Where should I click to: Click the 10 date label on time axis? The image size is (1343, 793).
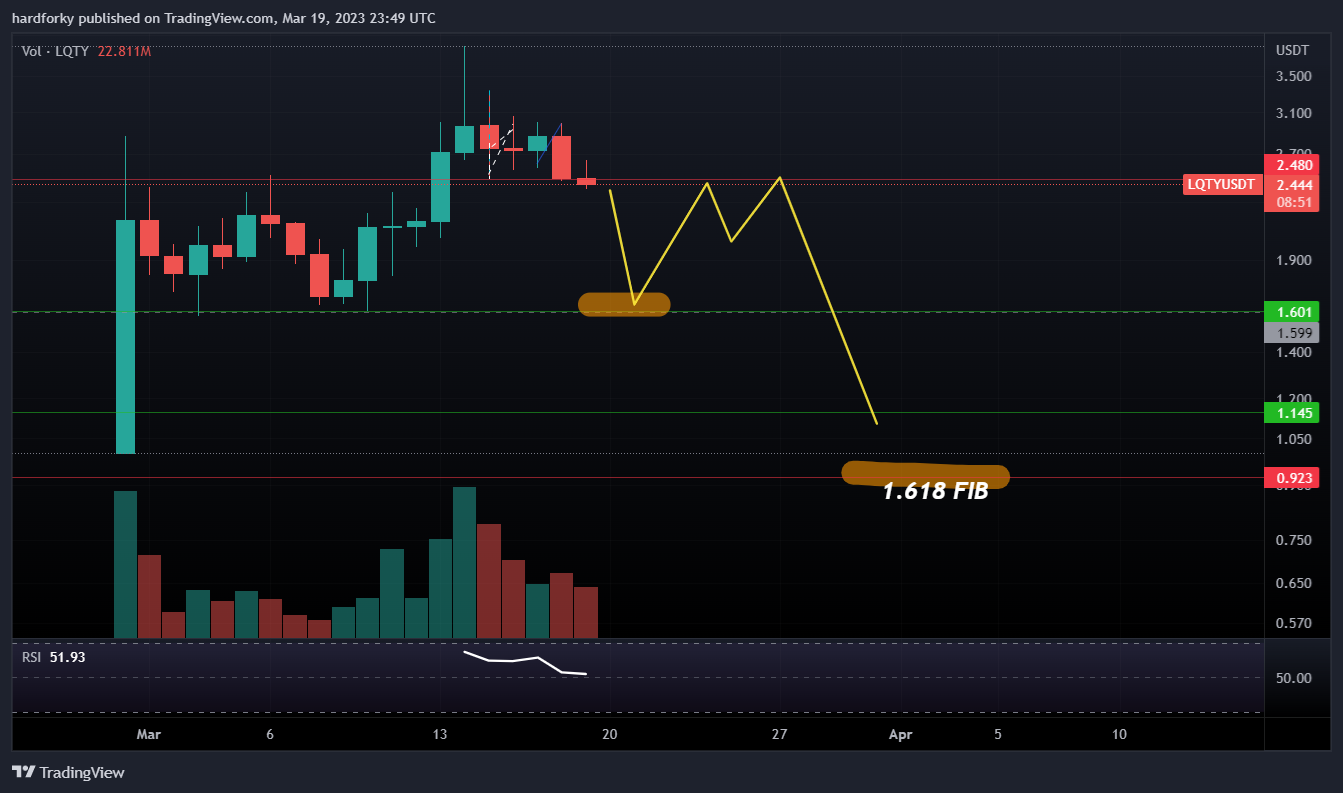pyautogui.click(x=1119, y=734)
